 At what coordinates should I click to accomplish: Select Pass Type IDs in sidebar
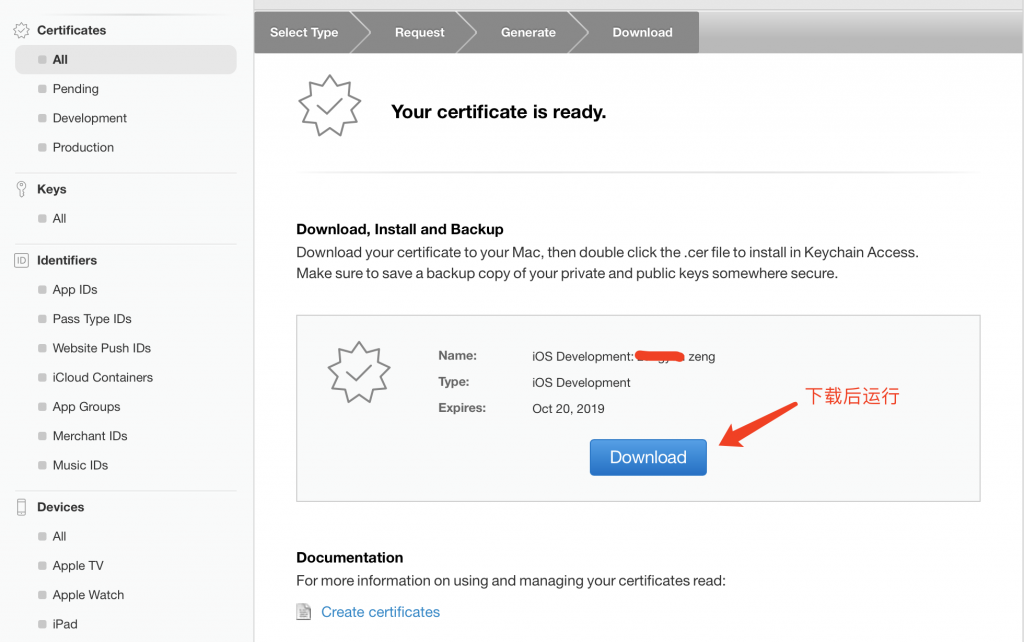92,319
